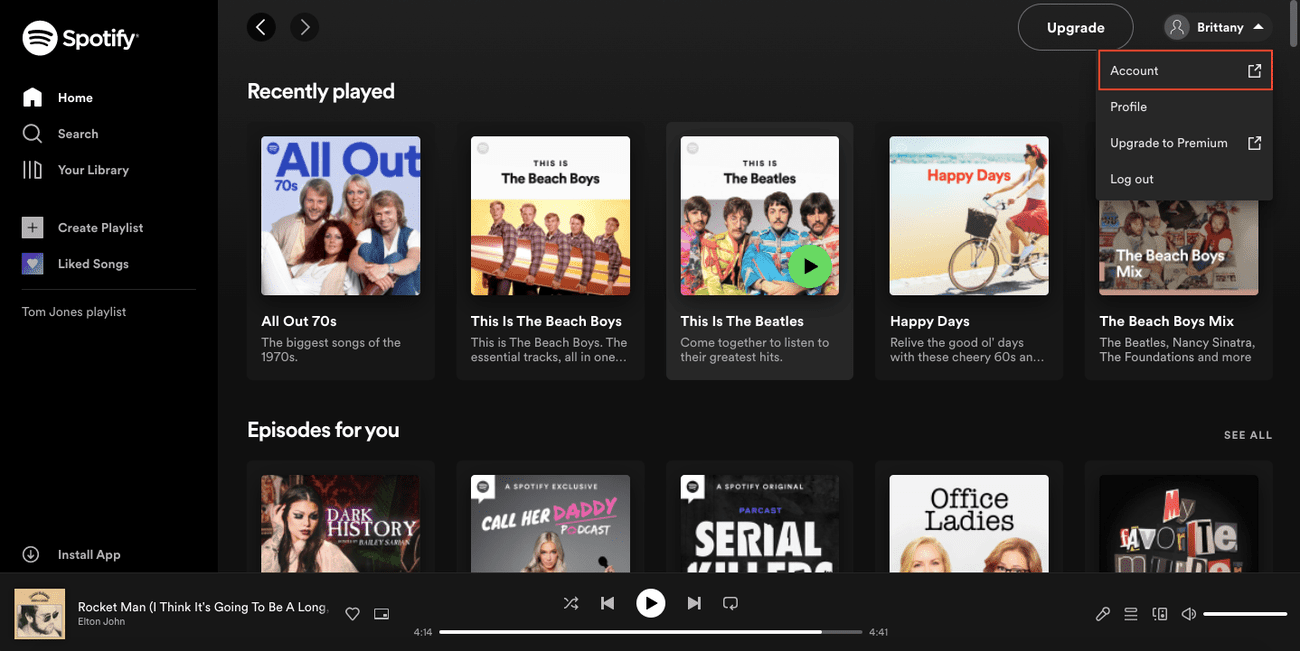
Task: Open the lyrics microphone icon
Action: 1103,614
